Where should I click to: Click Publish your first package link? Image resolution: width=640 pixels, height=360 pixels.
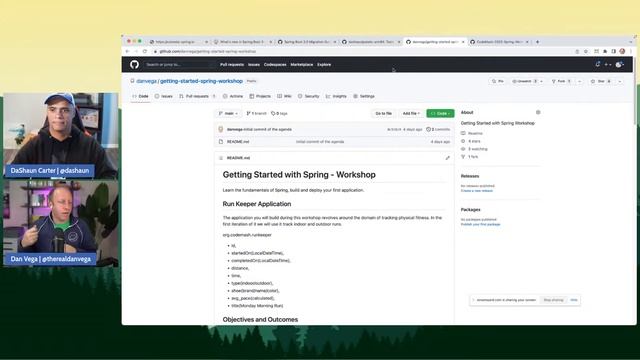[480, 224]
